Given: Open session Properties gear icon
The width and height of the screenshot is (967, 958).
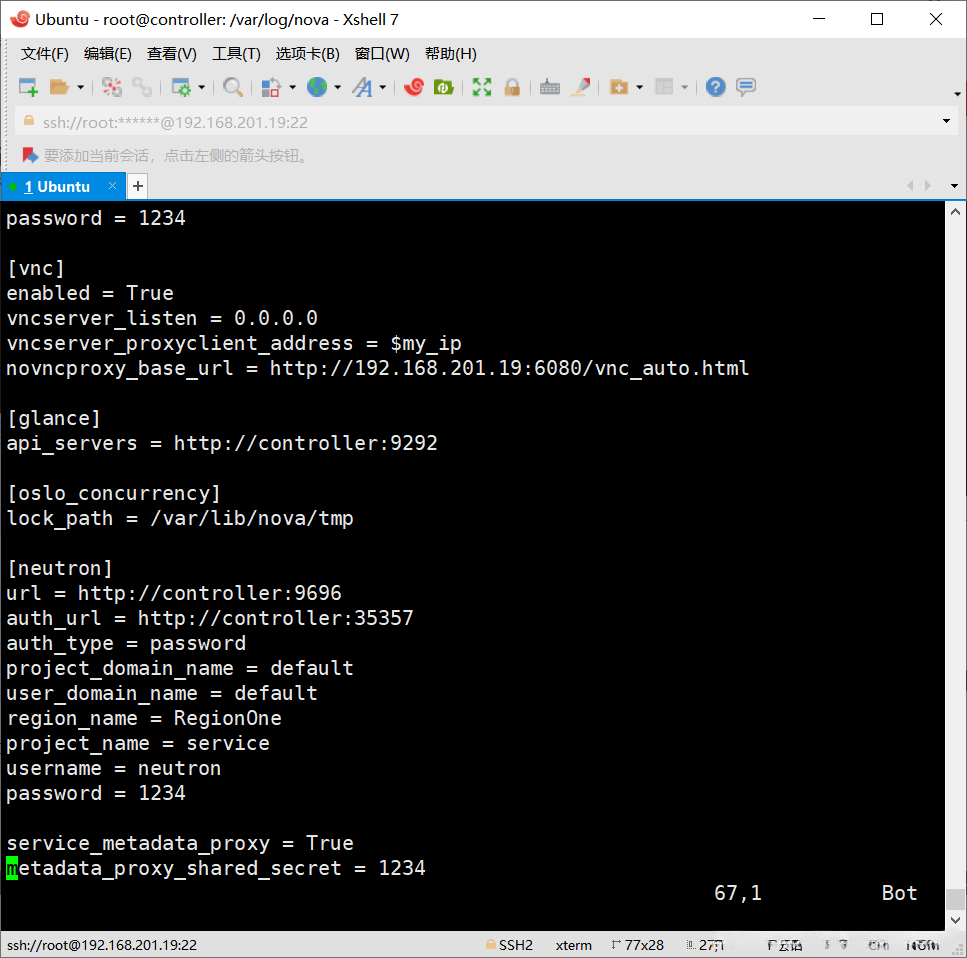Looking at the screenshot, I should (x=181, y=87).
